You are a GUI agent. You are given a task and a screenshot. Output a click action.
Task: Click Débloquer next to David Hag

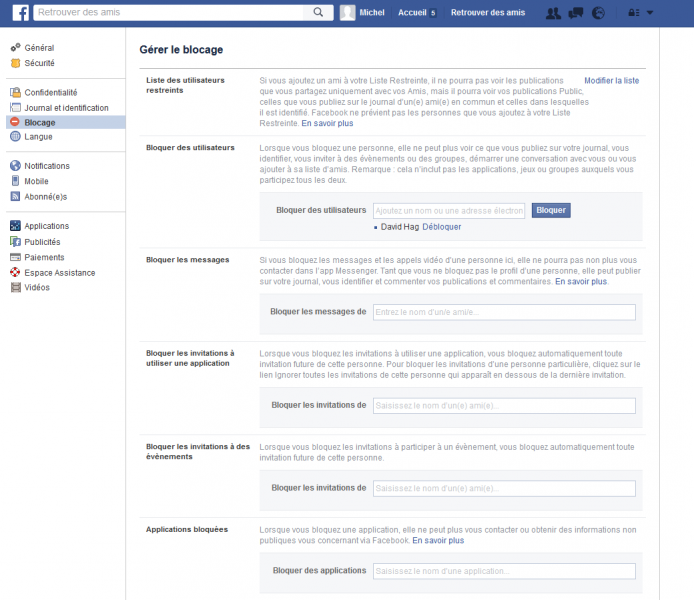click(x=441, y=227)
